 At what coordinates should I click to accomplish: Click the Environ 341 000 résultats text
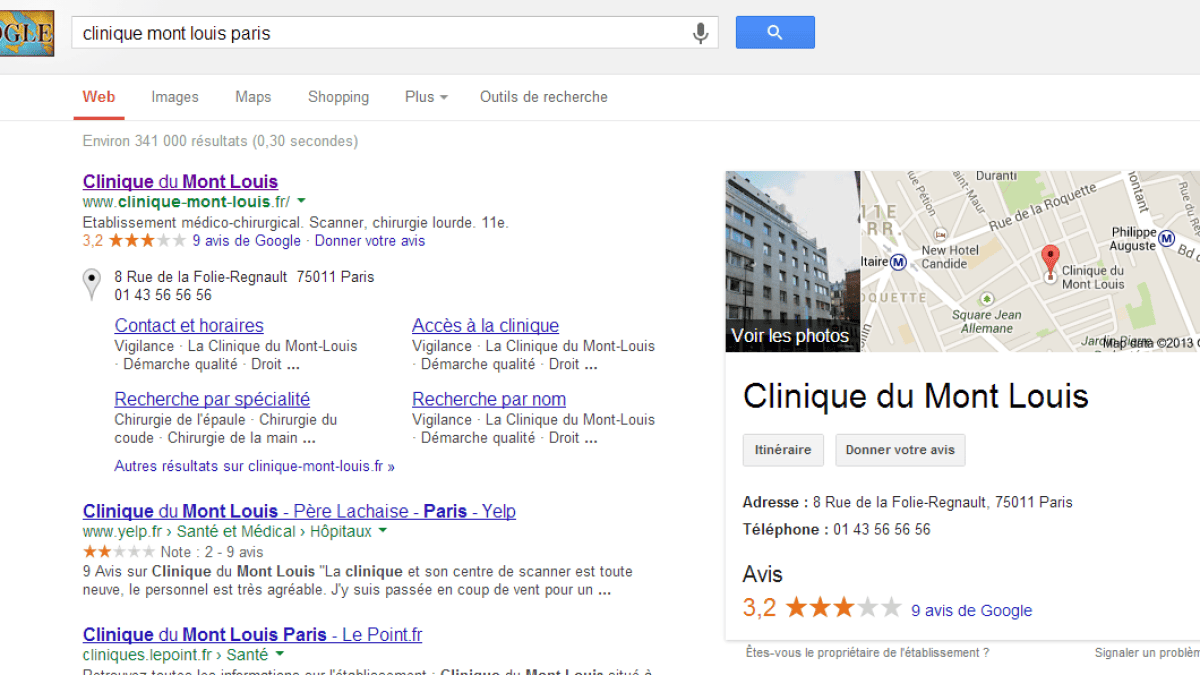(220, 141)
